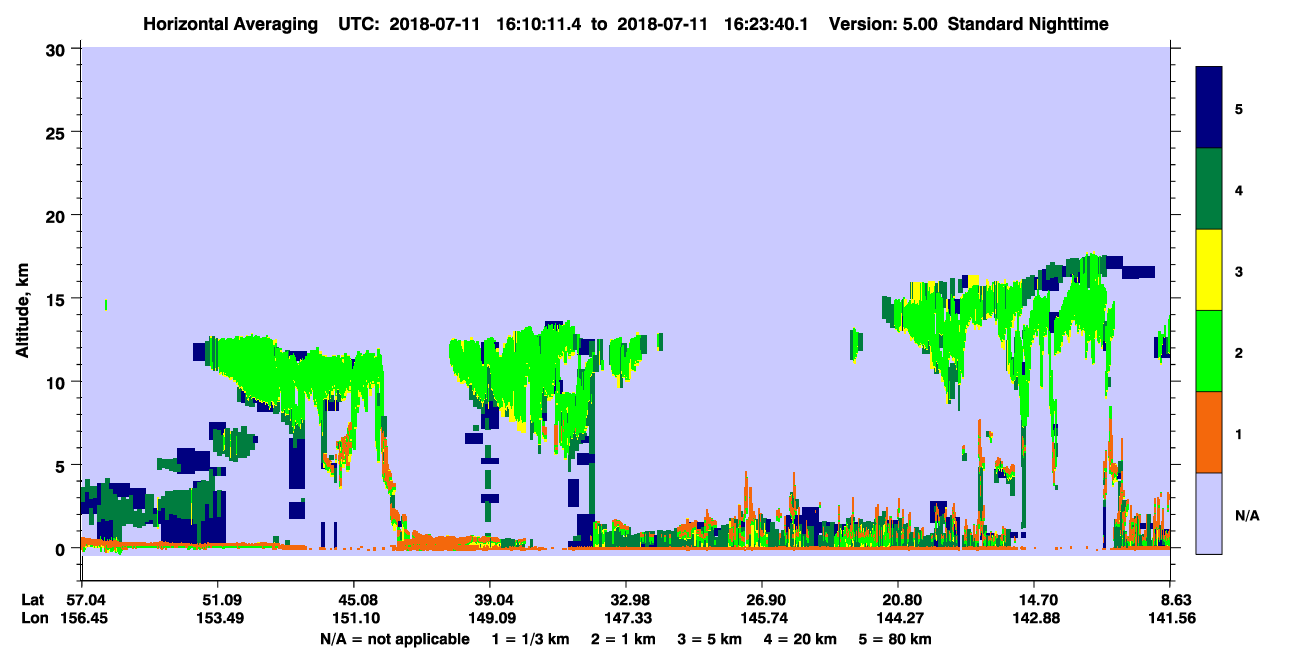
Task: Click the y-axis tick label 10
Action: (x=57, y=382)
